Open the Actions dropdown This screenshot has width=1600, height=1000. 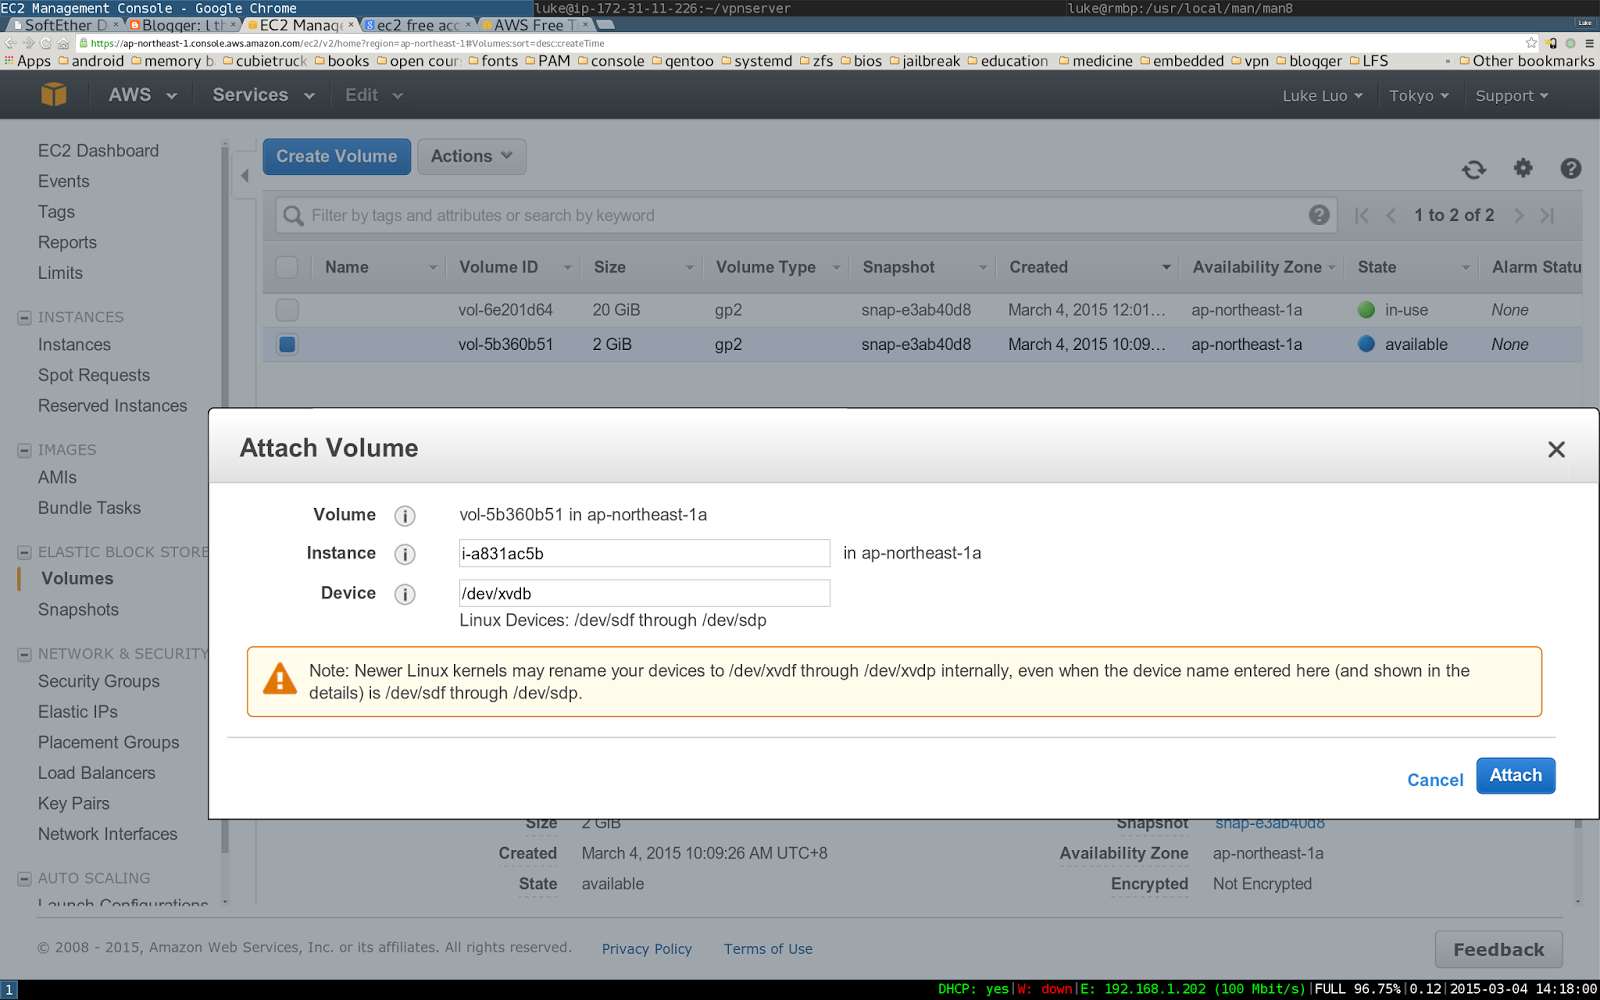[x=471, y=156]
